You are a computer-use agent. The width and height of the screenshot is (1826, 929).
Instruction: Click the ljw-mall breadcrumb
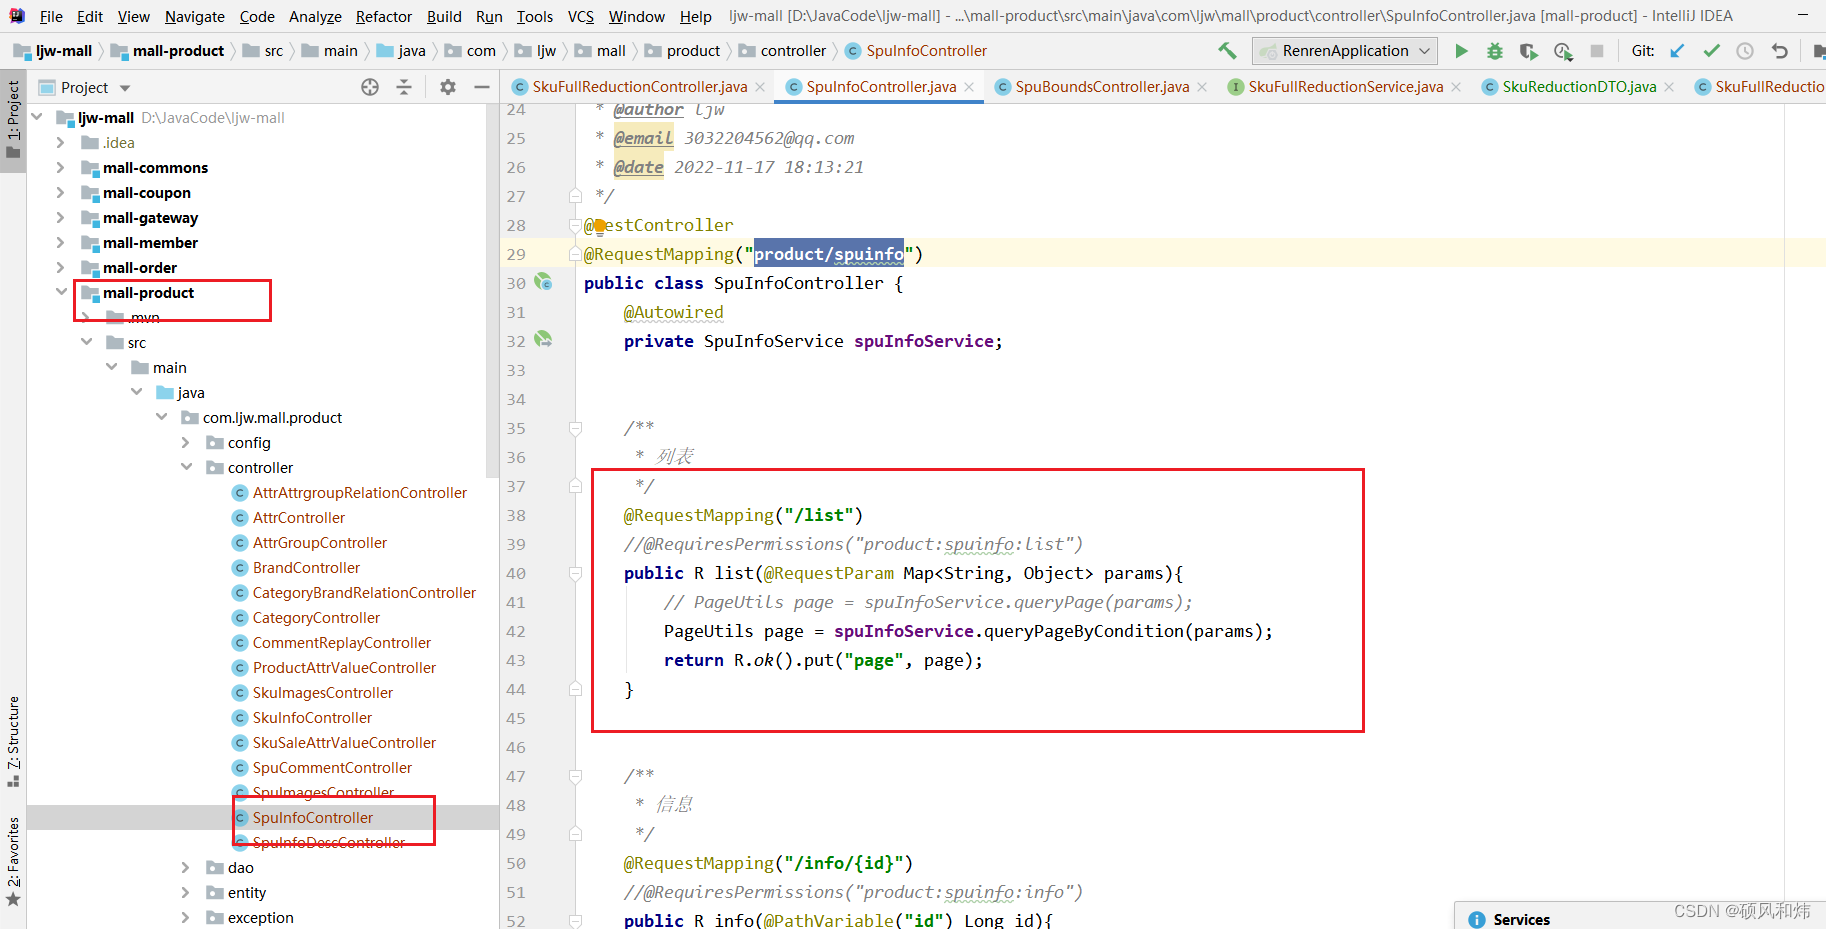tap(54, 51)
